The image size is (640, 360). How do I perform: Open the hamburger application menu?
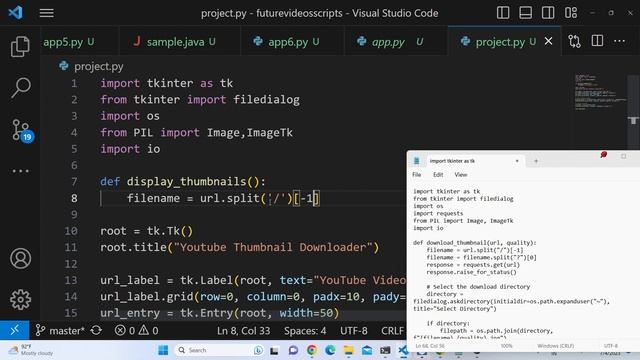(47, 13)
